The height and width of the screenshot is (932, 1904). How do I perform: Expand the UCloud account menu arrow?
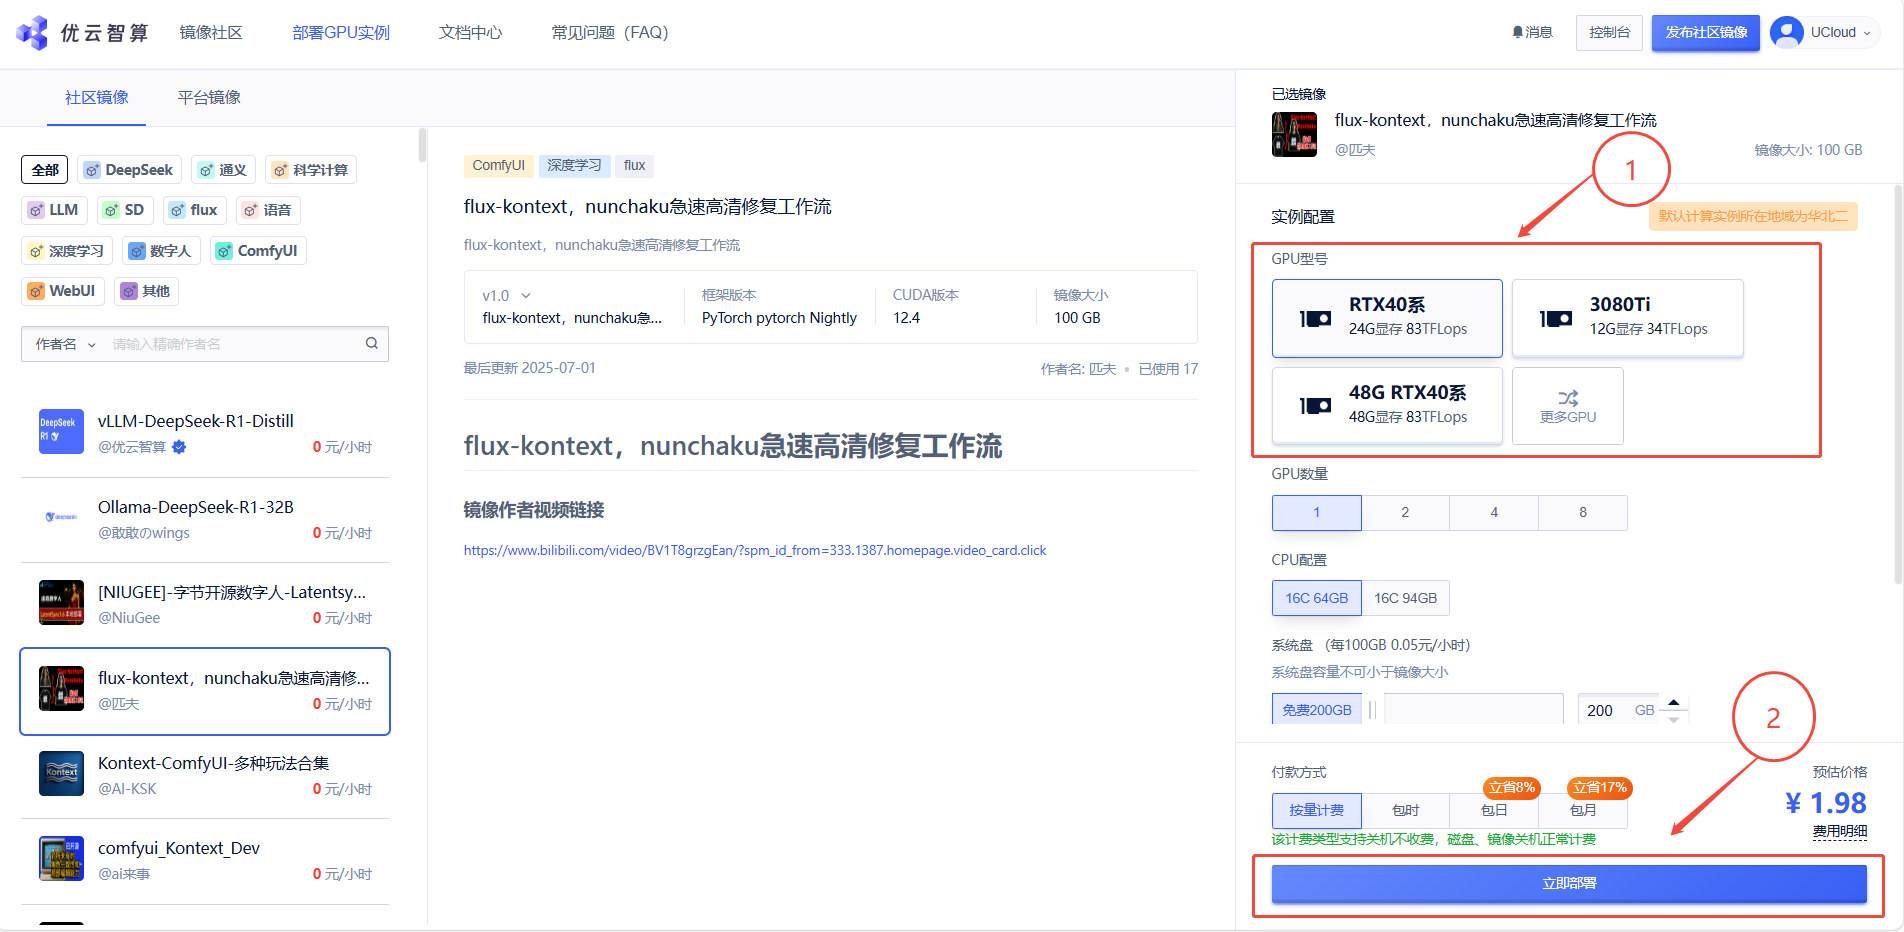coord(1866,33)
